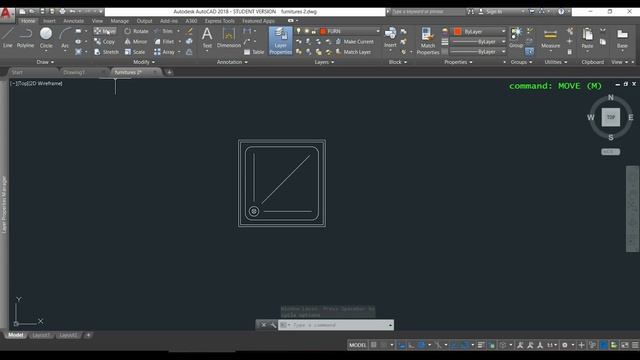This screenshot has width=640, height=360.
Task: Open the linetype ByLayer dropdown
Action: (x=503, y=52)
